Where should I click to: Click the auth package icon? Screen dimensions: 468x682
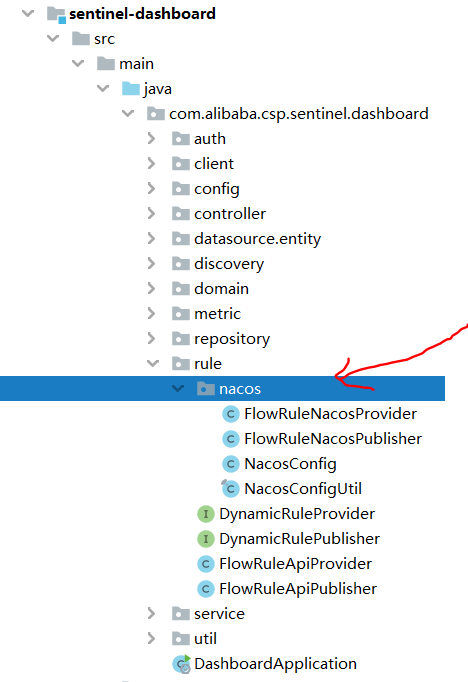(181, 139)
